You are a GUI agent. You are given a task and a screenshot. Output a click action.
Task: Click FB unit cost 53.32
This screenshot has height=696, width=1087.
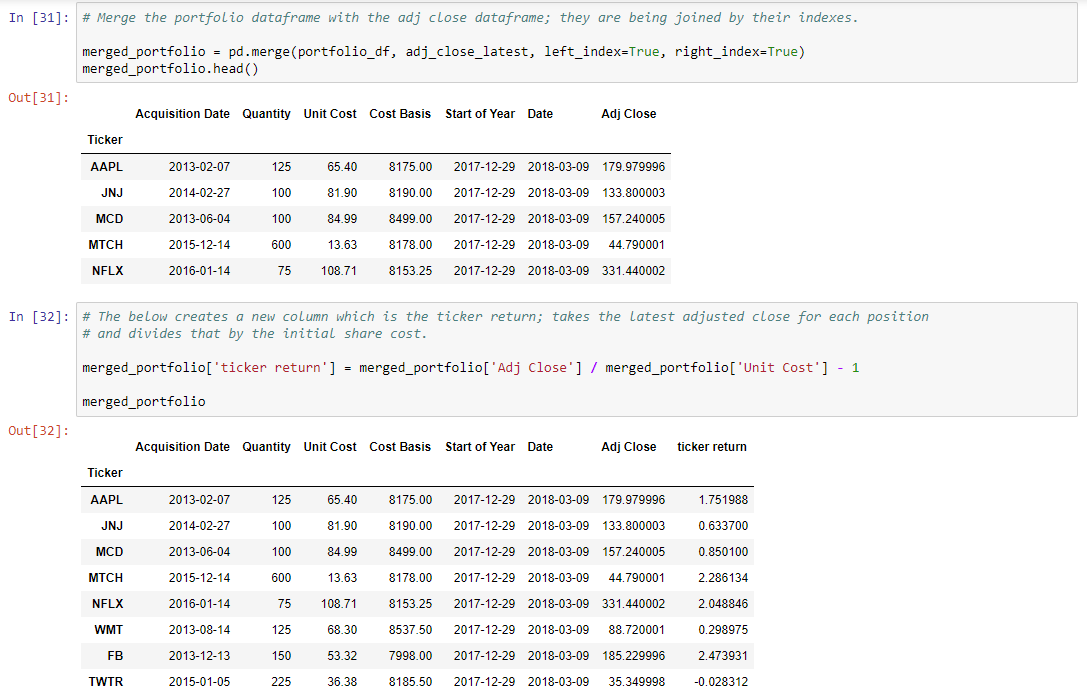(342, 656)
